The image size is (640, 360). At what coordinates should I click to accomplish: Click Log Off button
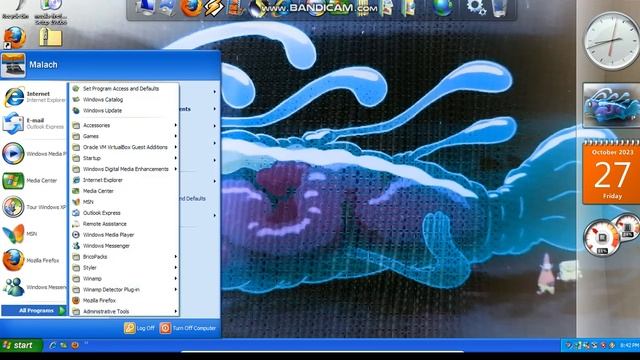[140, 328]
